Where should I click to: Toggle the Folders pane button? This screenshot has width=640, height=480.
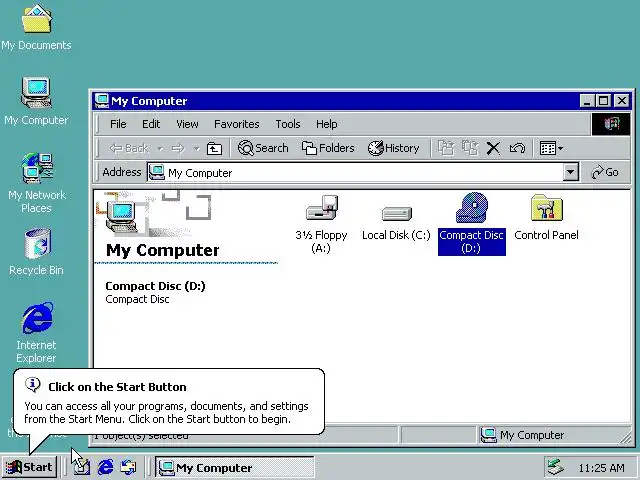[x=328, y=148]
